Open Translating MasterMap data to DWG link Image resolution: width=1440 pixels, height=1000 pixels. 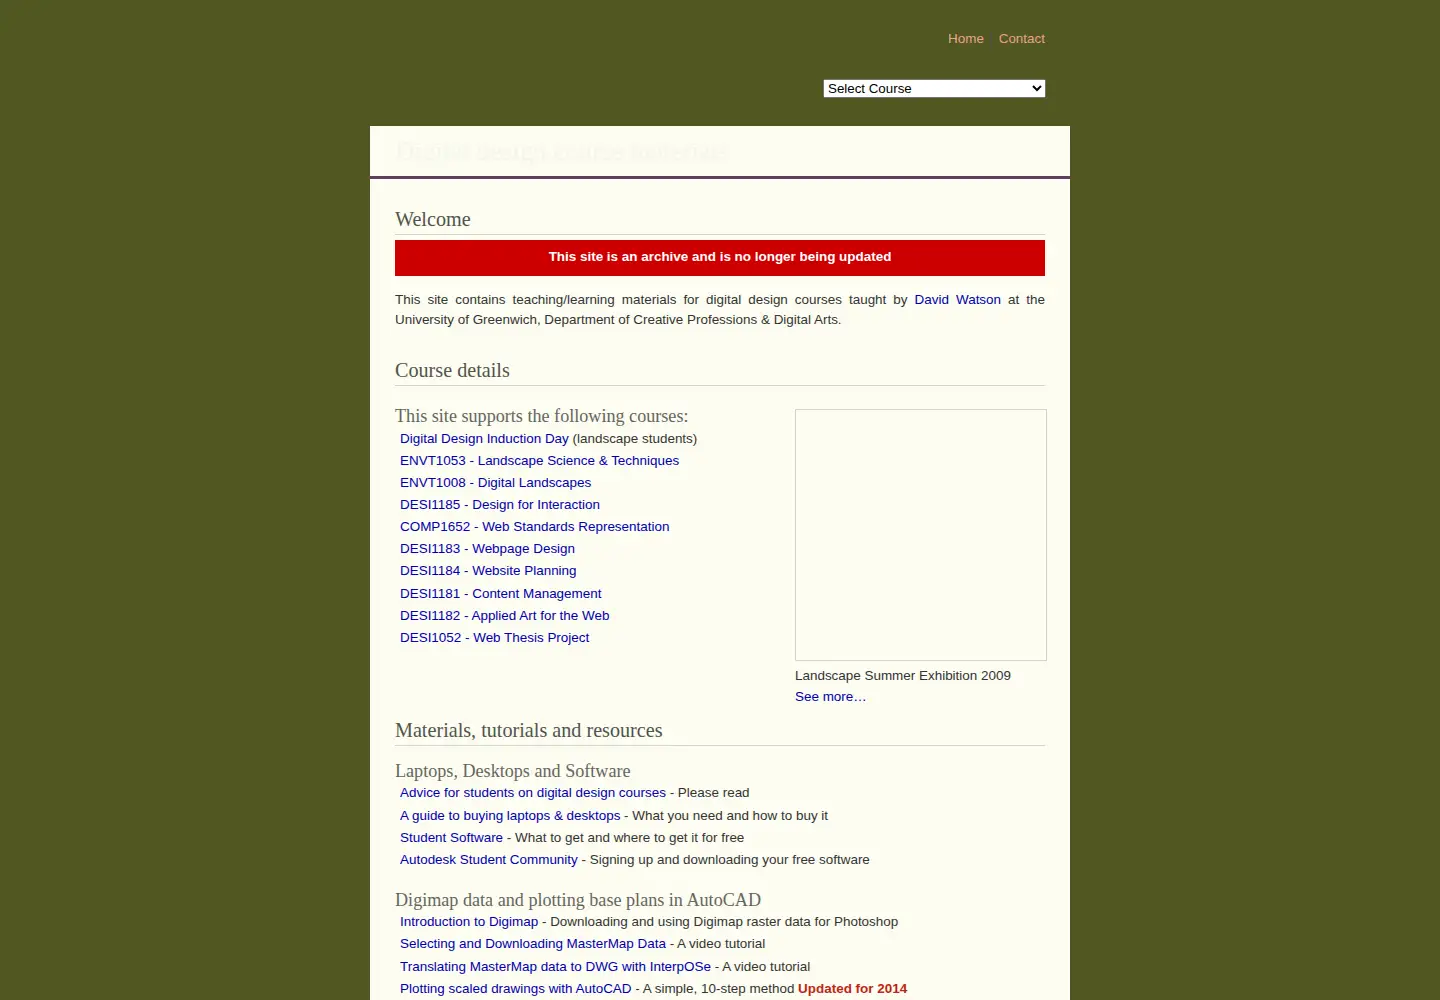[555, 967]
